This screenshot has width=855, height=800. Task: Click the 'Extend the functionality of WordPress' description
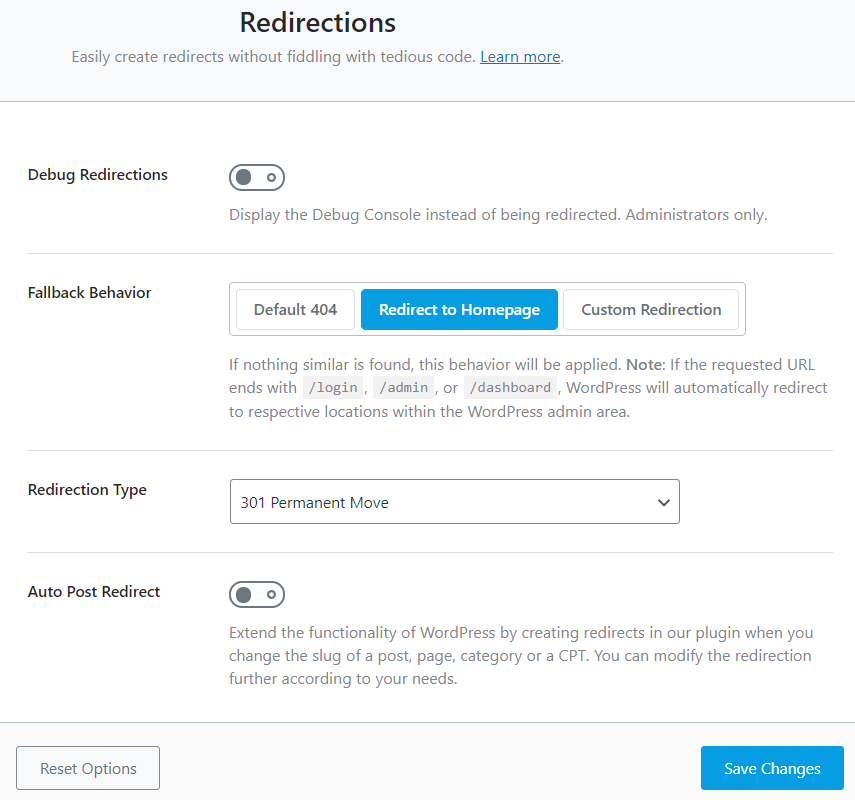(x=521, y=655)
